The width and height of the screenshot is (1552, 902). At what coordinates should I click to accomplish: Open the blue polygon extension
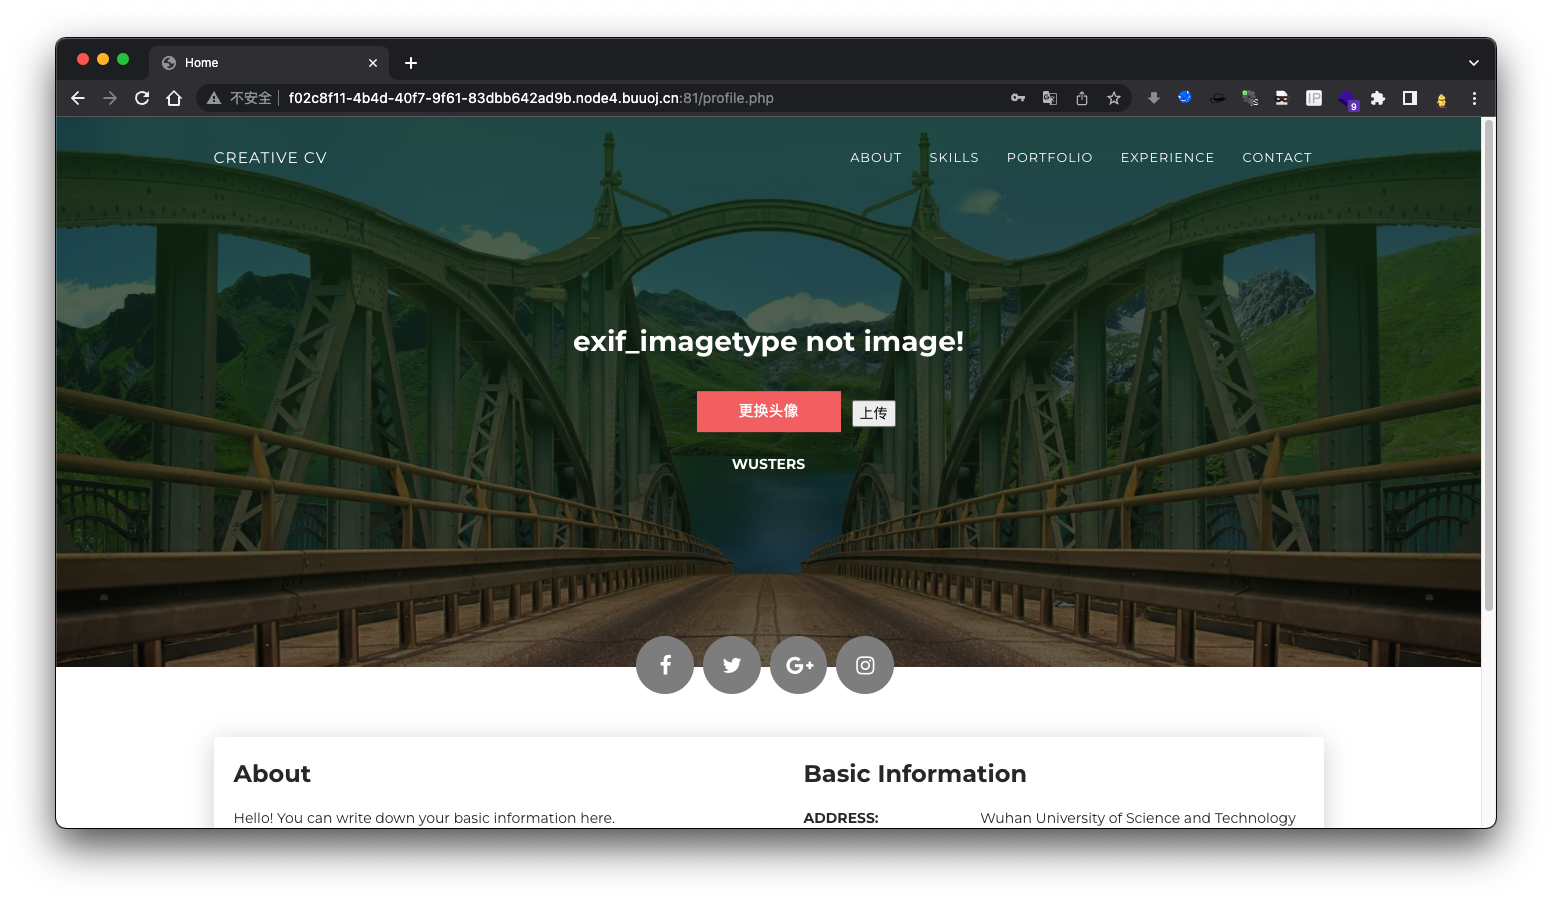(x=1185, y=97)
